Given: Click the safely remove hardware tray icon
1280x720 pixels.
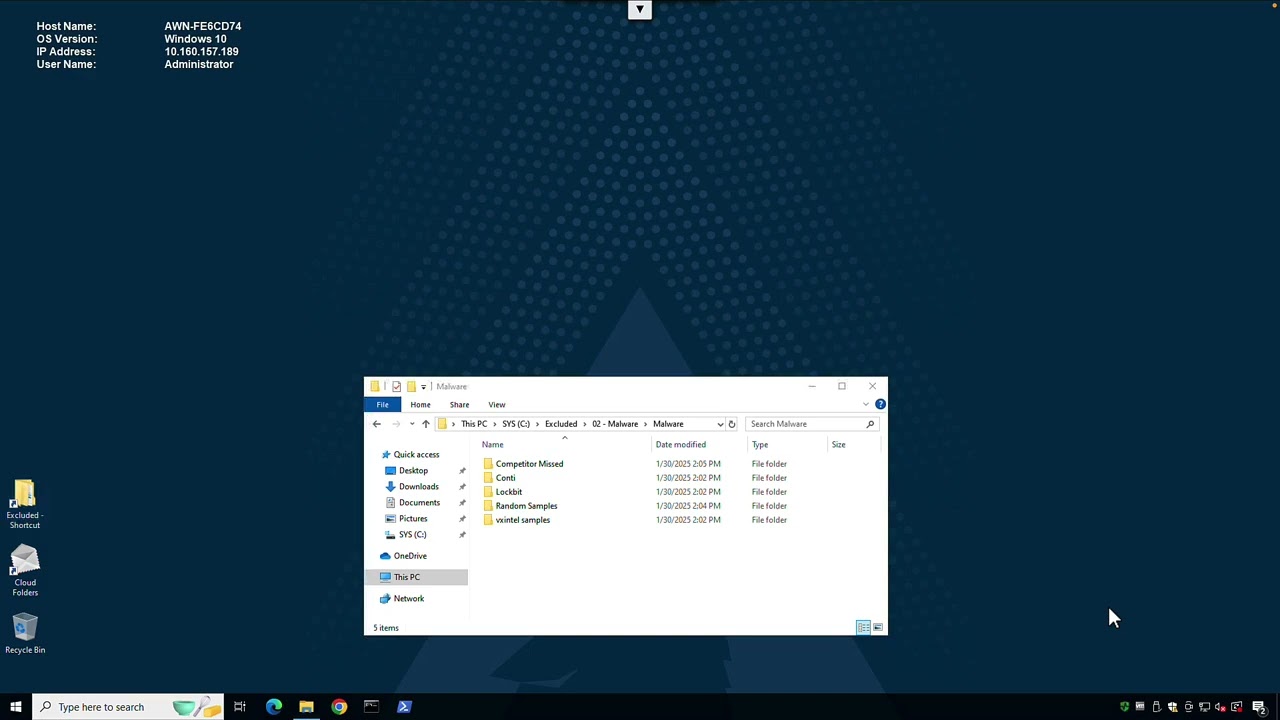Looking at the screenshot, I should pyautogui.click(x=1156, y=707).
